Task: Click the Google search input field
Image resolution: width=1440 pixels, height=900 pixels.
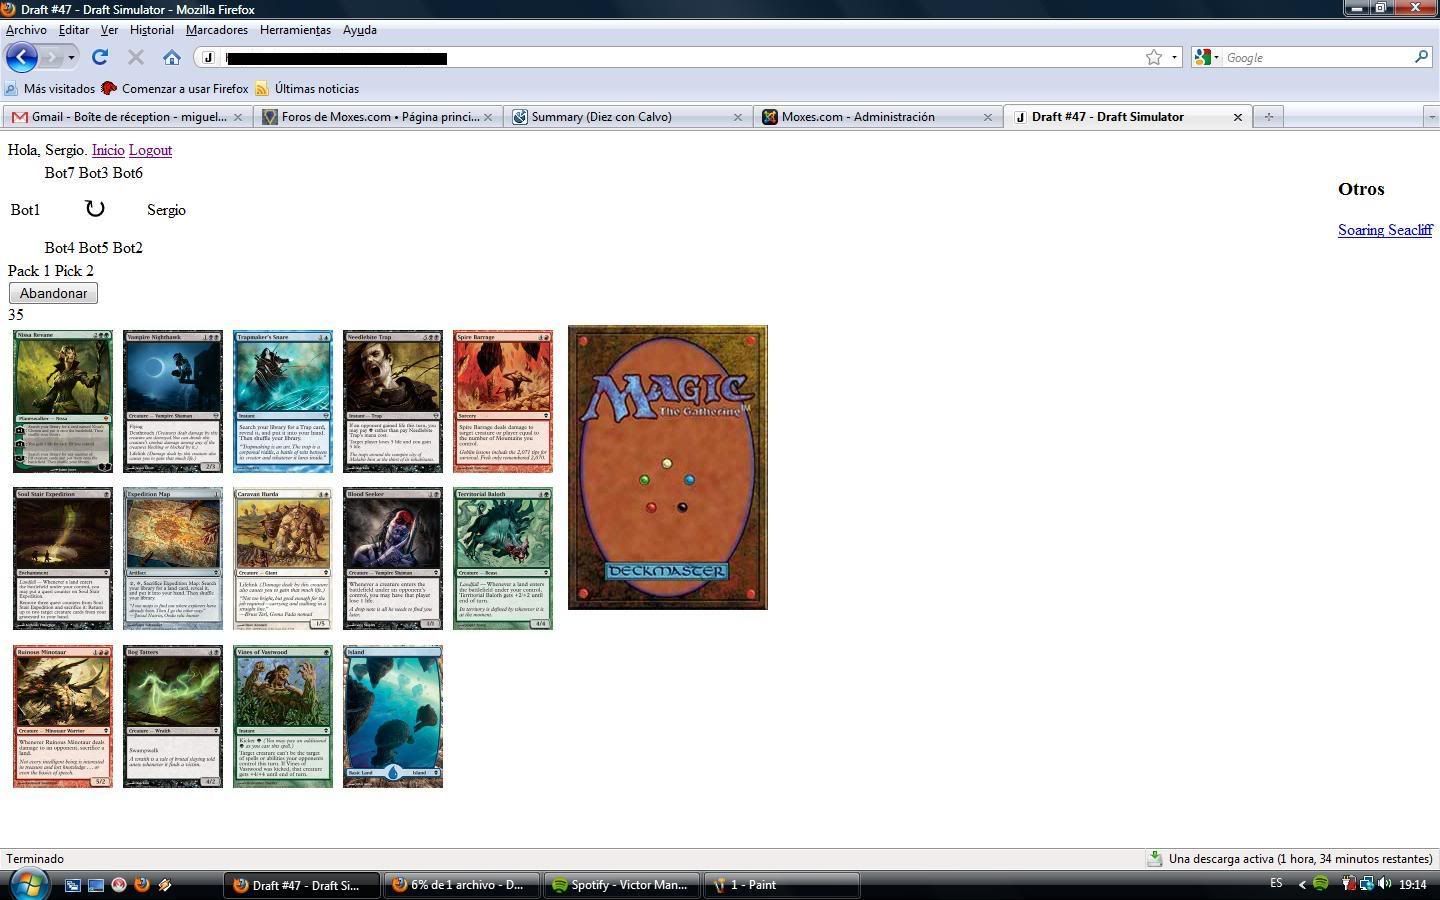Action: click(1316, 57)
